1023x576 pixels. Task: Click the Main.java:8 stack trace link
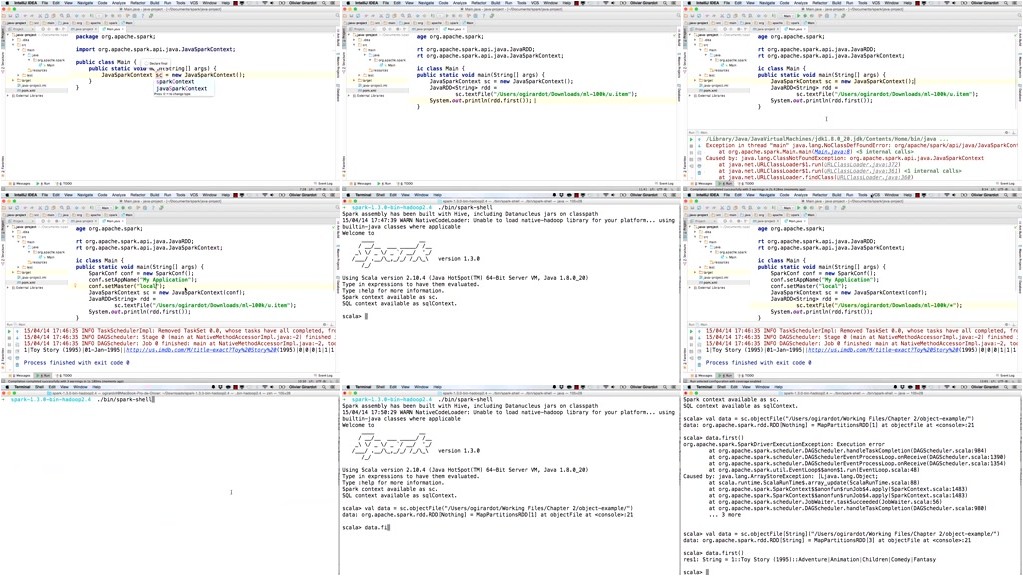coord(832,151)
